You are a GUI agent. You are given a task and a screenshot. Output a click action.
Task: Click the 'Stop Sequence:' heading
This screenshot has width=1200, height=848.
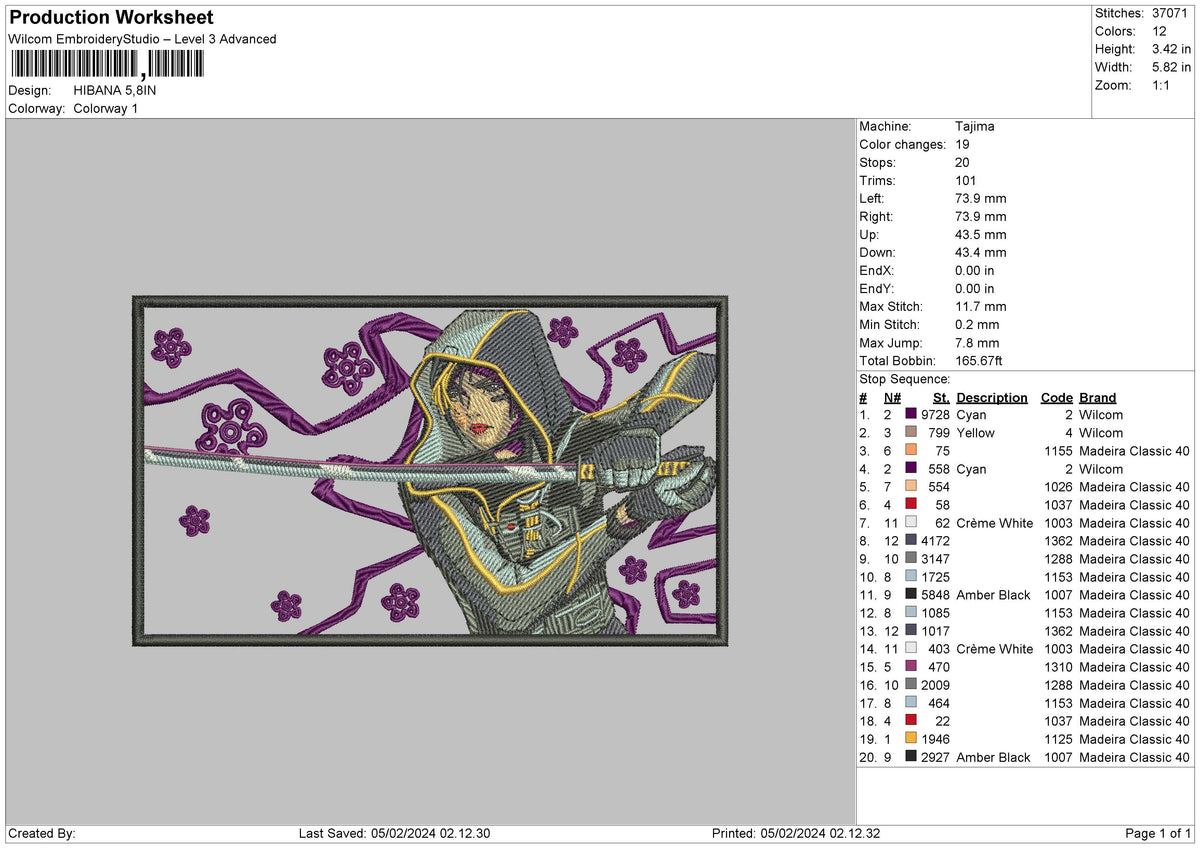905,379
